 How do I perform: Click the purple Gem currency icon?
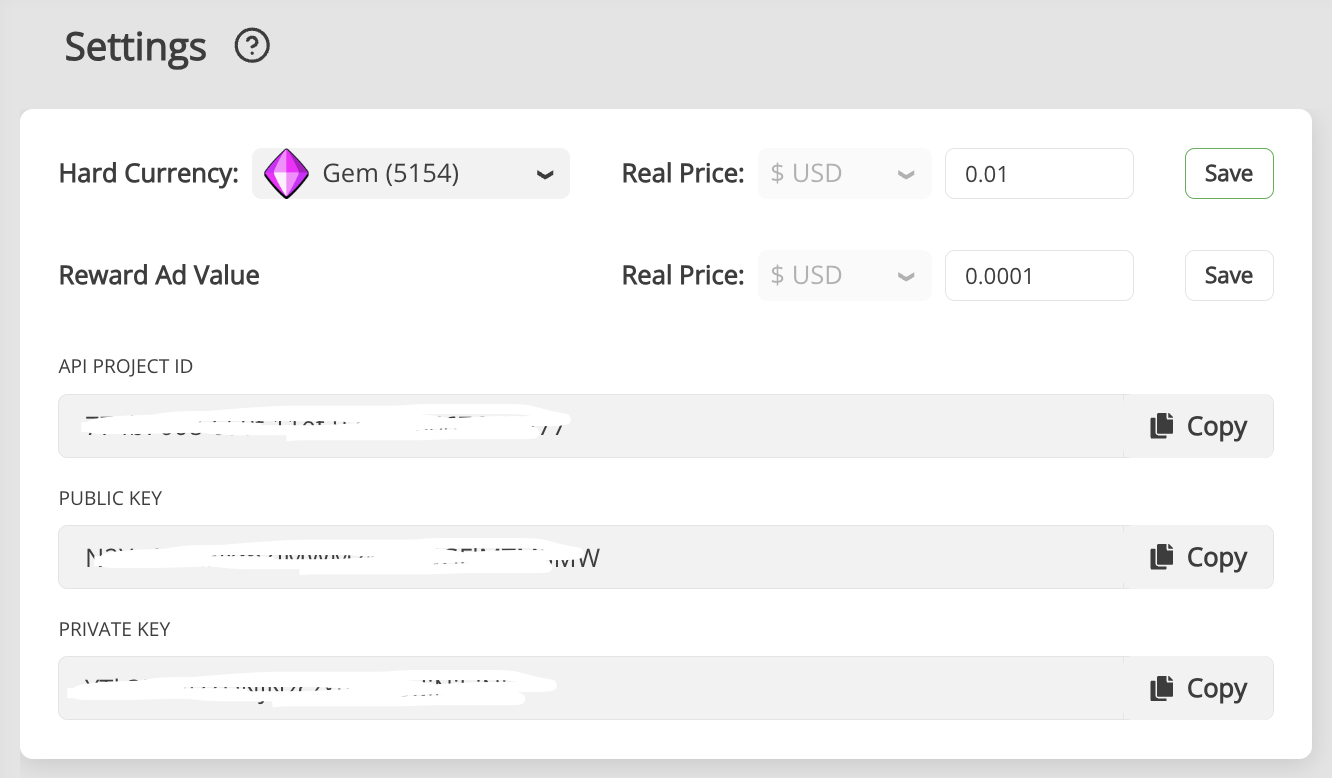click(287, 173)
